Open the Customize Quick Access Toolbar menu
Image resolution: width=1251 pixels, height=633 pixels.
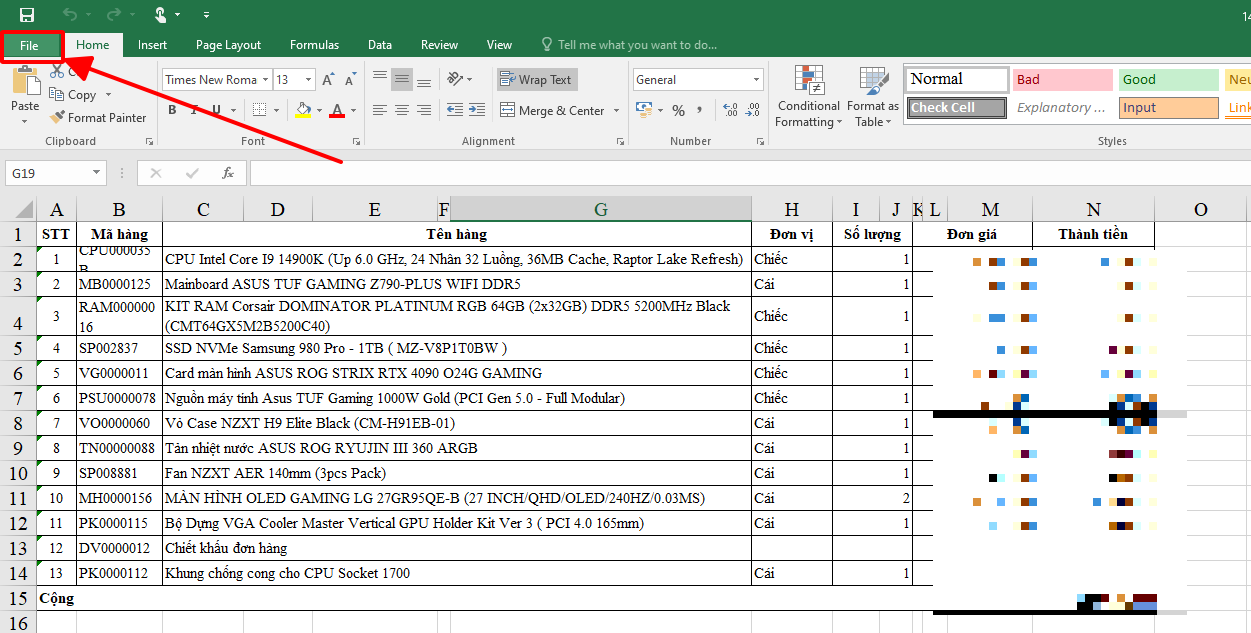tap(206, 16)
